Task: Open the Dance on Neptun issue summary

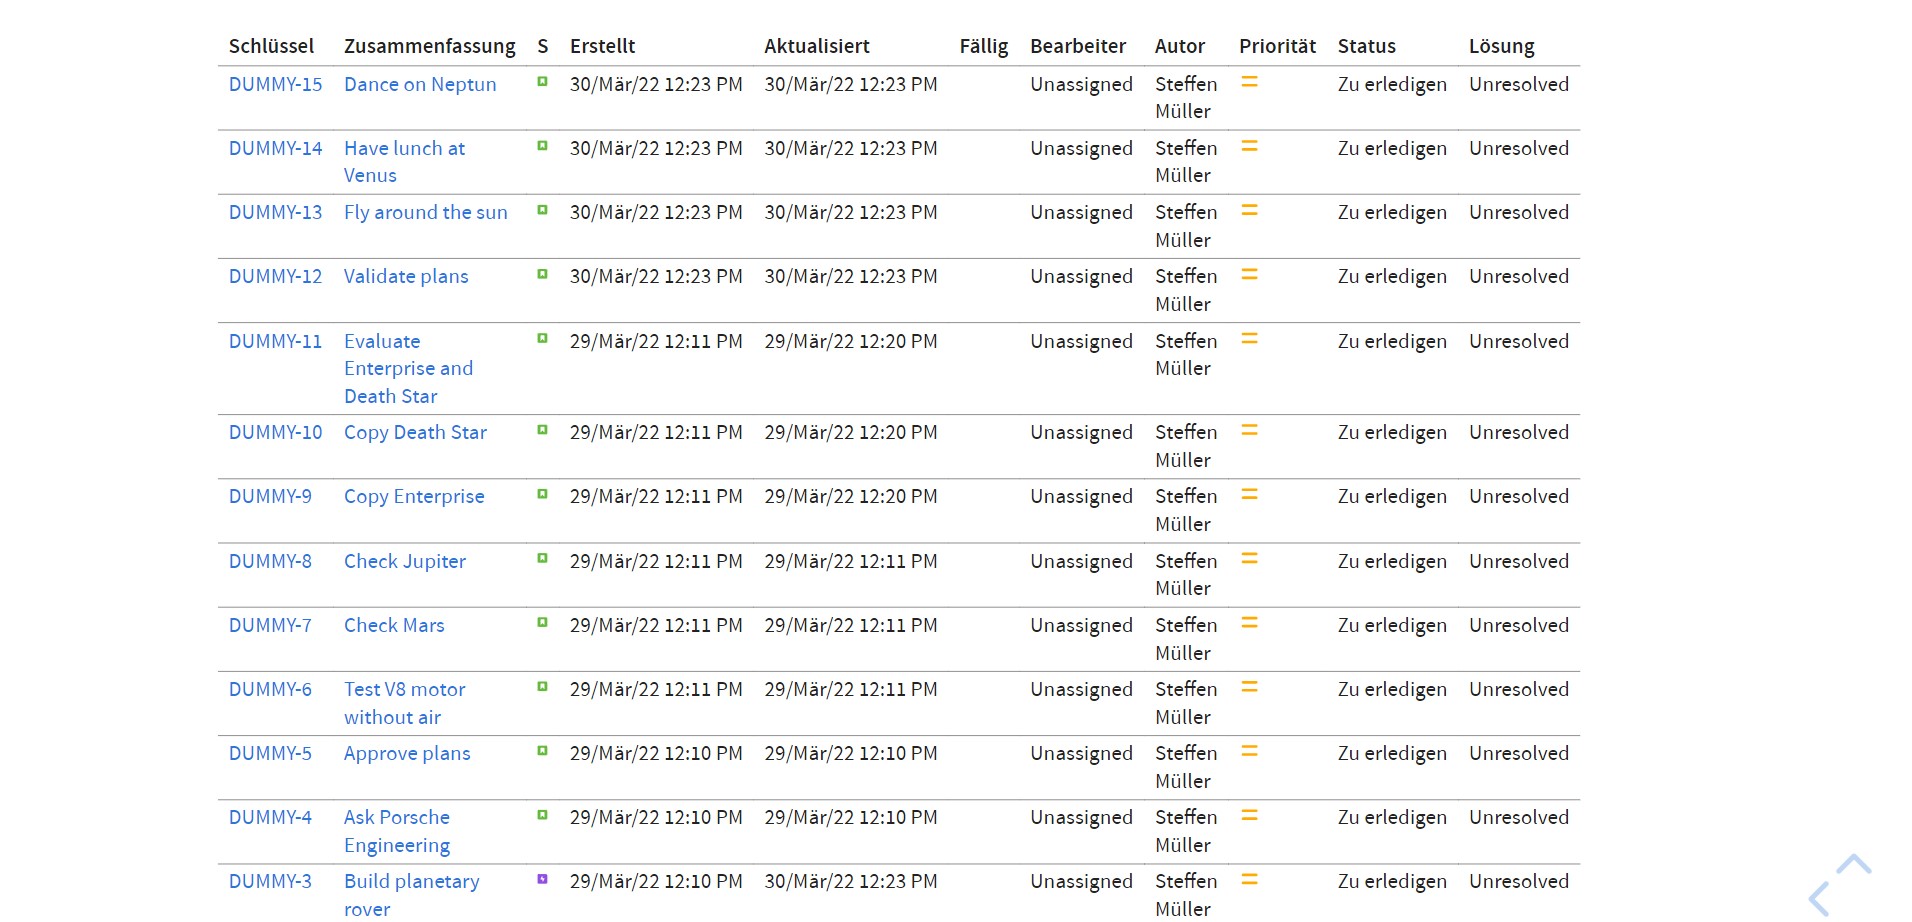Action: click(x=420, y=84)
